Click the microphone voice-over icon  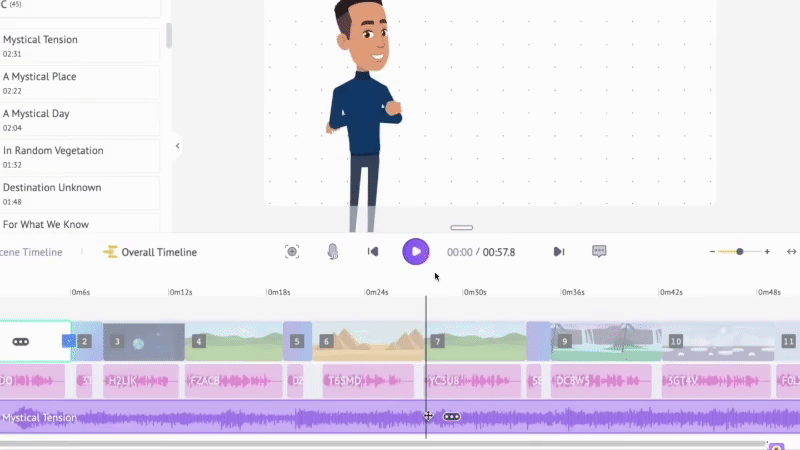[332, 252]
